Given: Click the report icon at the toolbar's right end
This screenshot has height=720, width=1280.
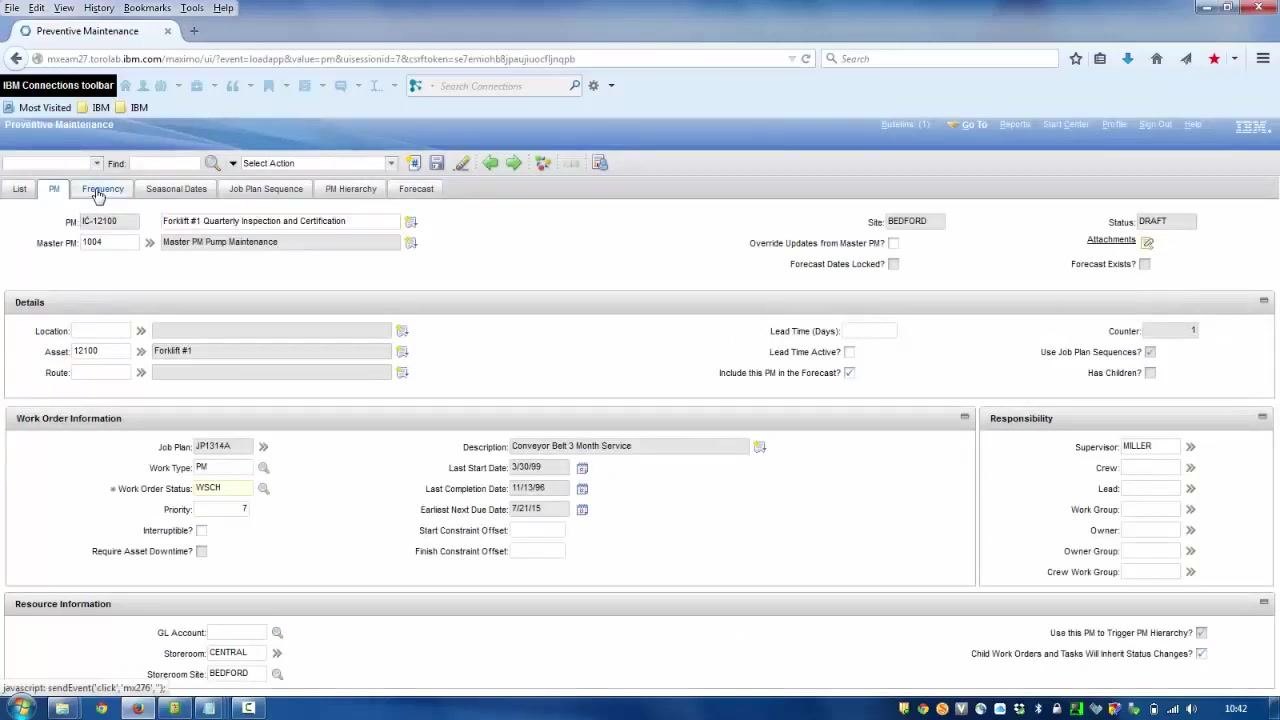Looking at the screenshot, I should pos(600,163).
